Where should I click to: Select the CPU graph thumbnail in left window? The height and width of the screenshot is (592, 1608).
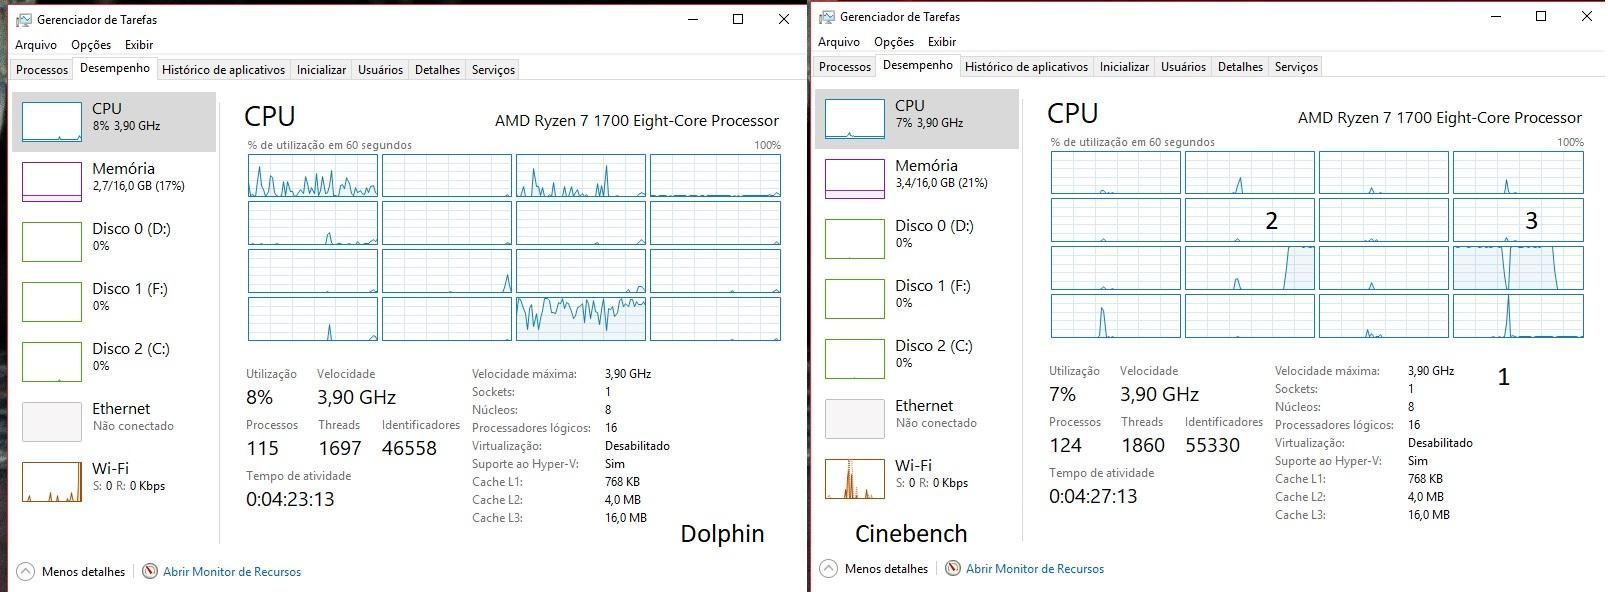click(52, 121)
